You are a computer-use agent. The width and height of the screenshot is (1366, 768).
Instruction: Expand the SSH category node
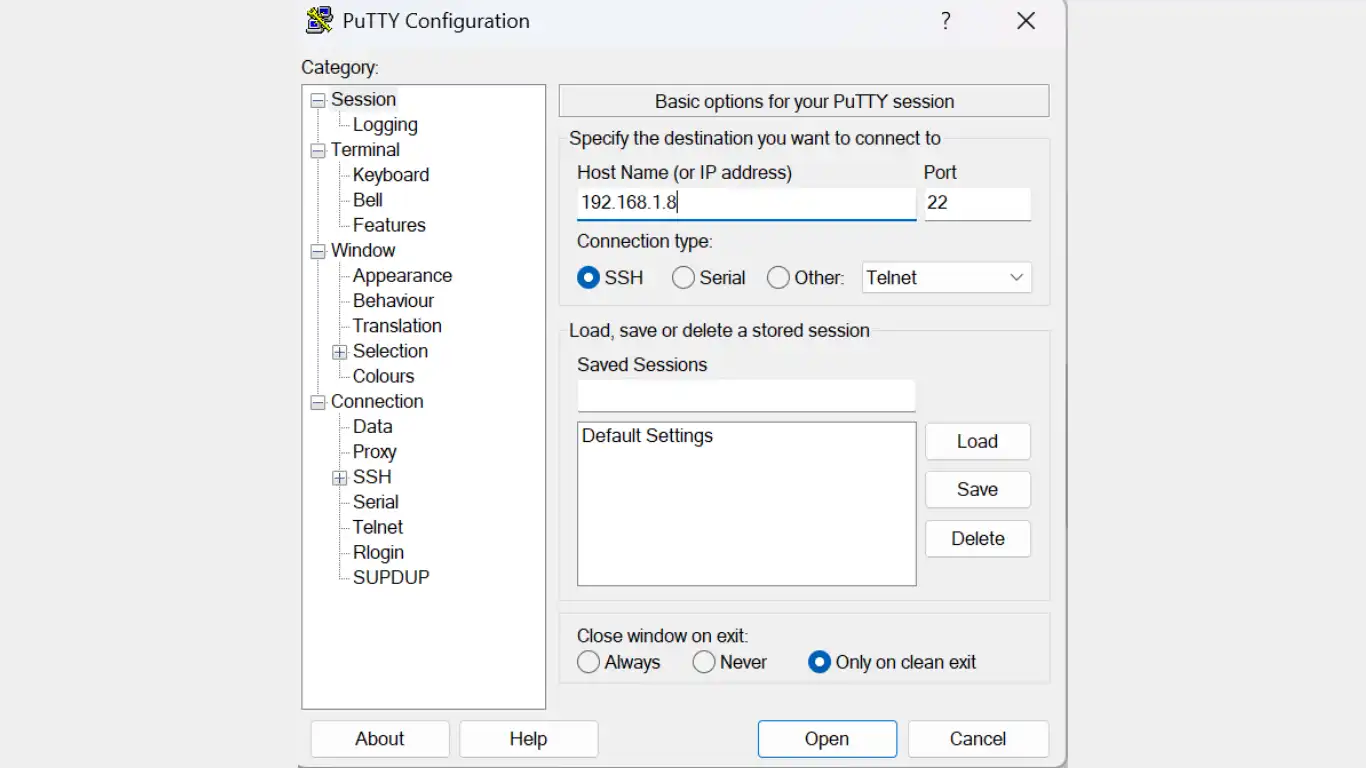pyautogui.click(x=340, y=478)
